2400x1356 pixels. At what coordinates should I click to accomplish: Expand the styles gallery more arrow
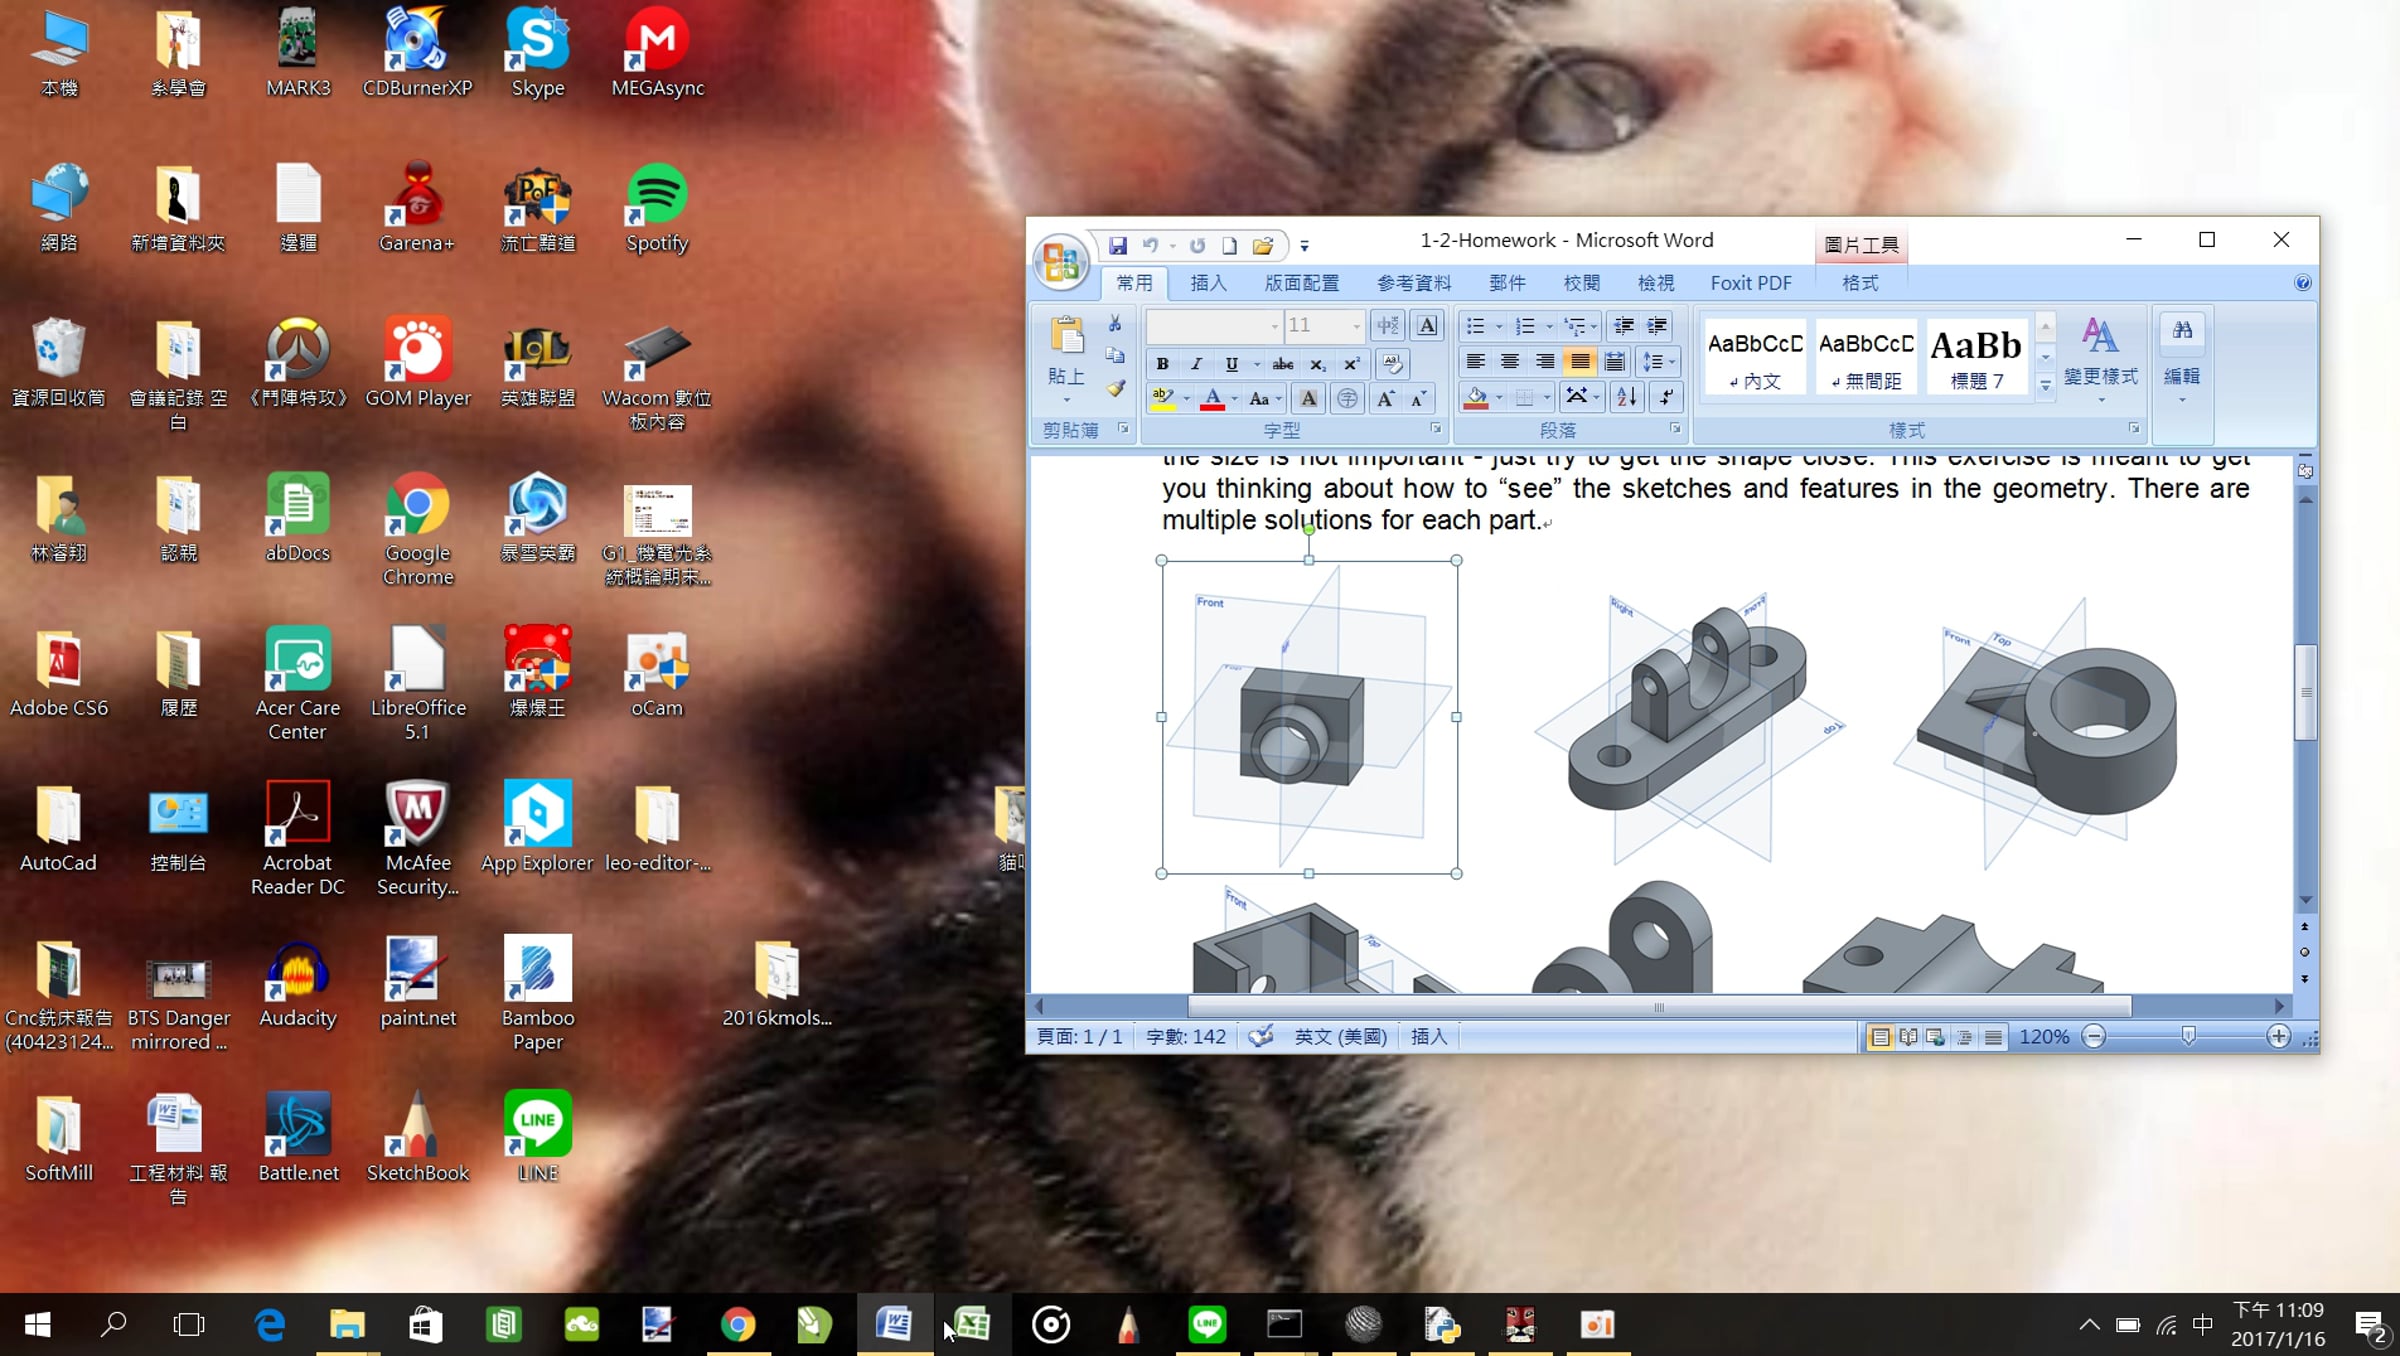pyautogui.click(x=2045, y=385)
